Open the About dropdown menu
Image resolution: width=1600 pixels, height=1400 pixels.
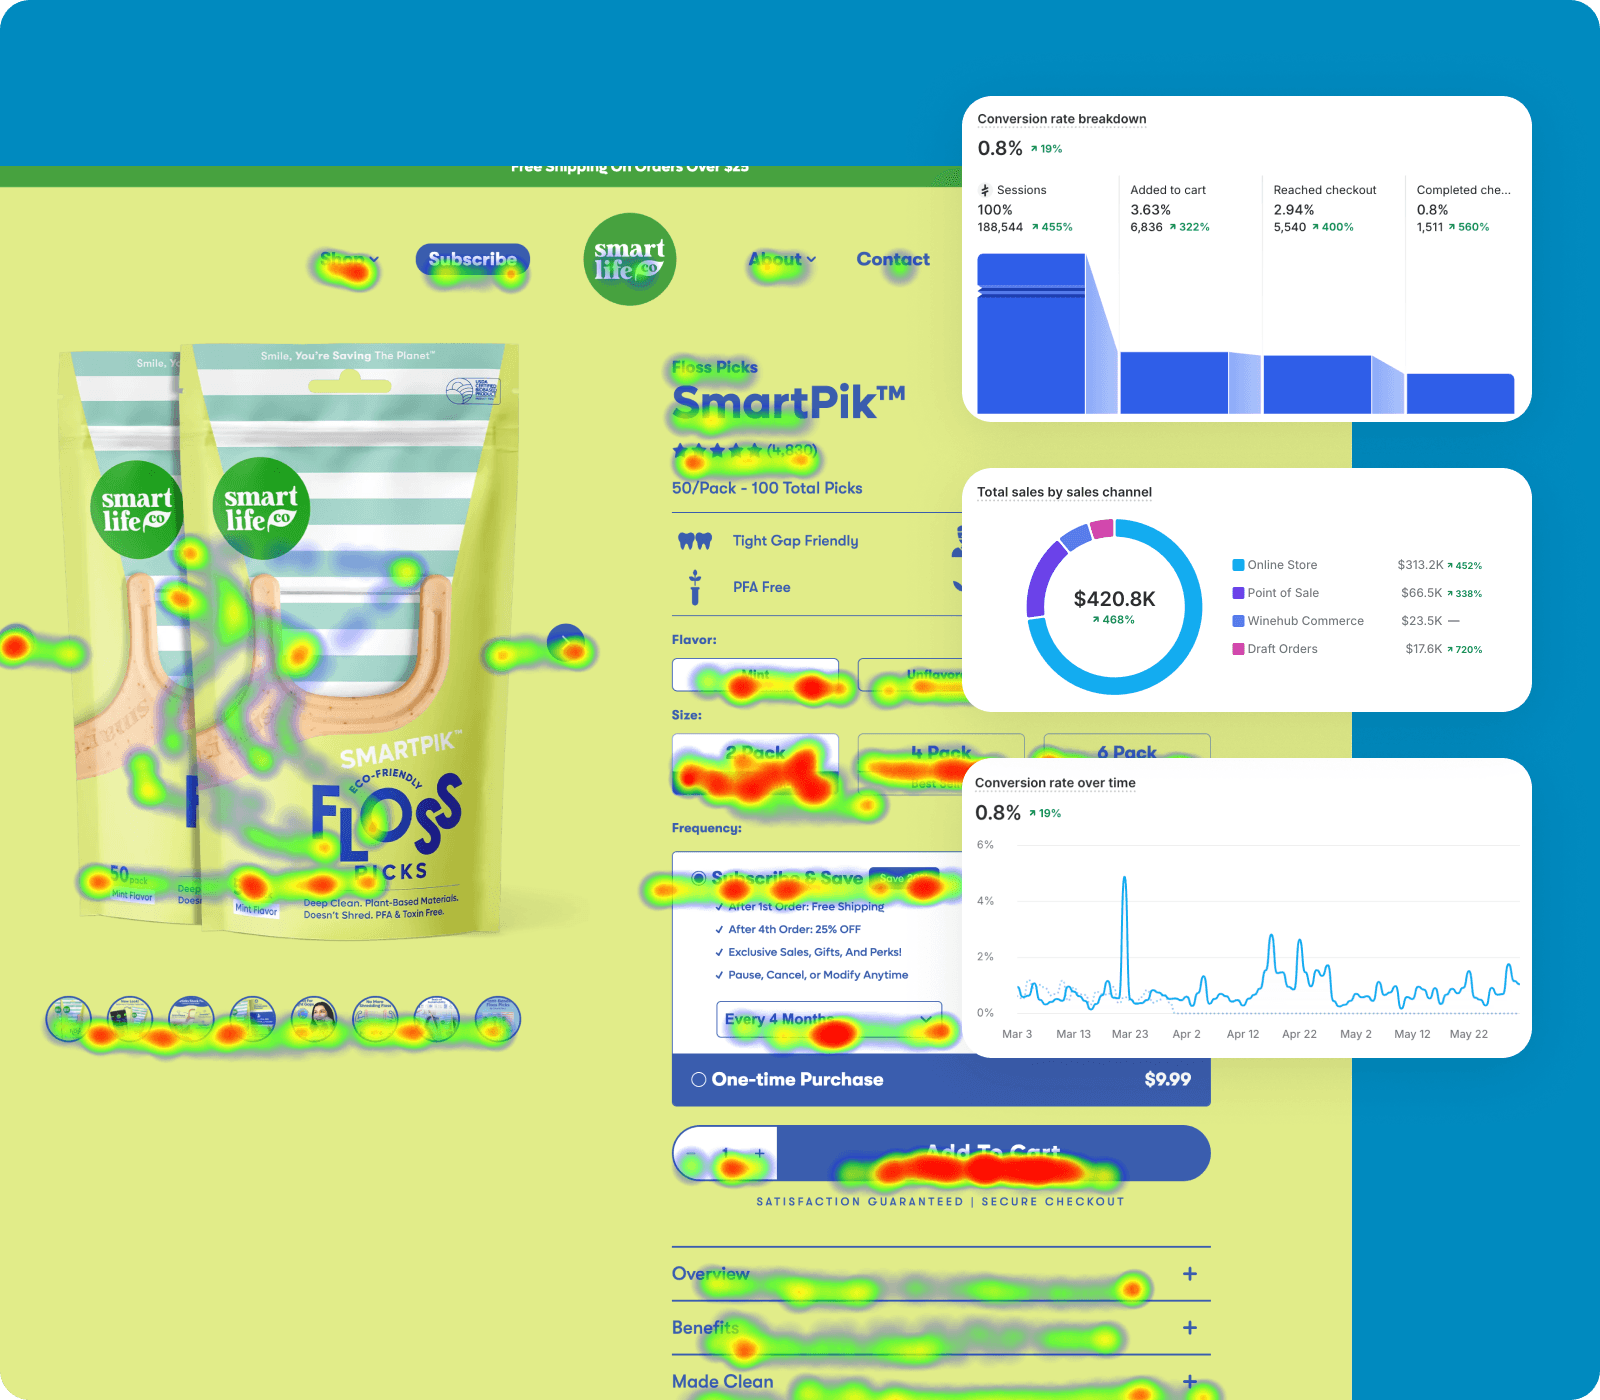[782, 259]
